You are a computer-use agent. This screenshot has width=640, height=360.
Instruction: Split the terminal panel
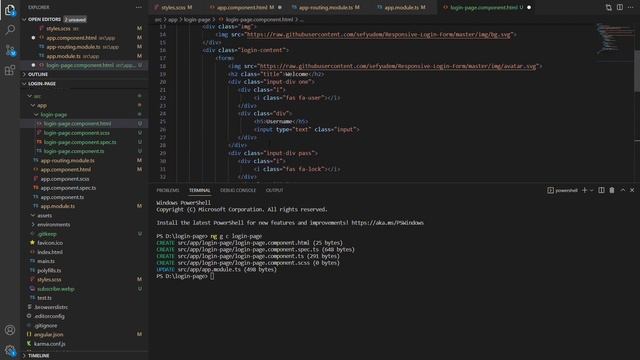[x=601, y=190]
